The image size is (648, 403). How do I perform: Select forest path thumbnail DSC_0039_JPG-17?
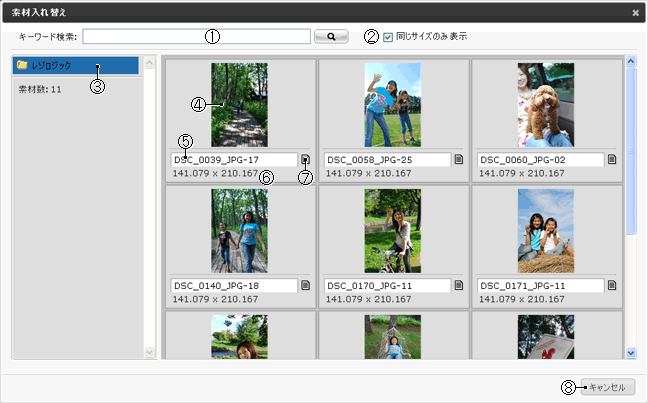point(239,105)
